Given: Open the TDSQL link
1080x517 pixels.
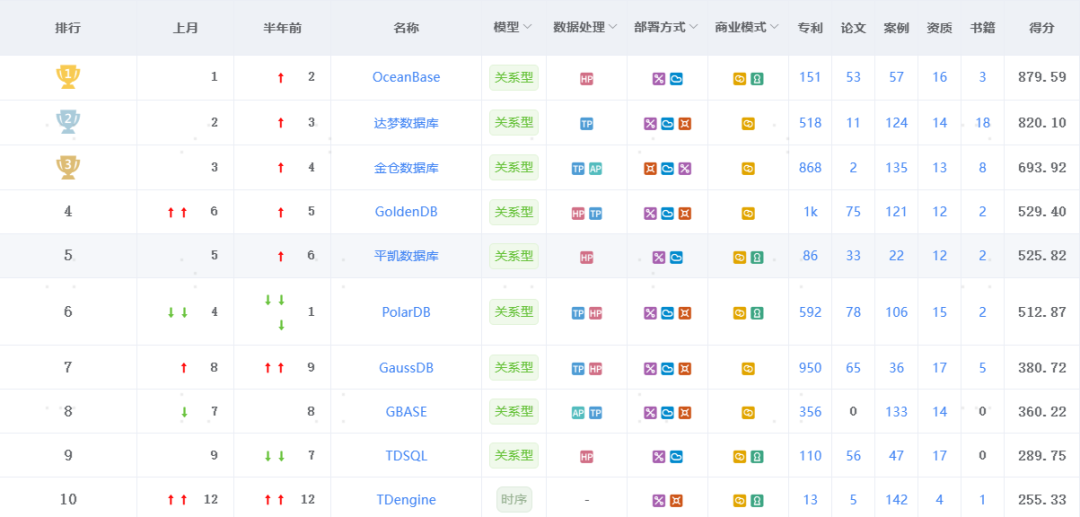Looking at the screenshot, I should [406, 456].
